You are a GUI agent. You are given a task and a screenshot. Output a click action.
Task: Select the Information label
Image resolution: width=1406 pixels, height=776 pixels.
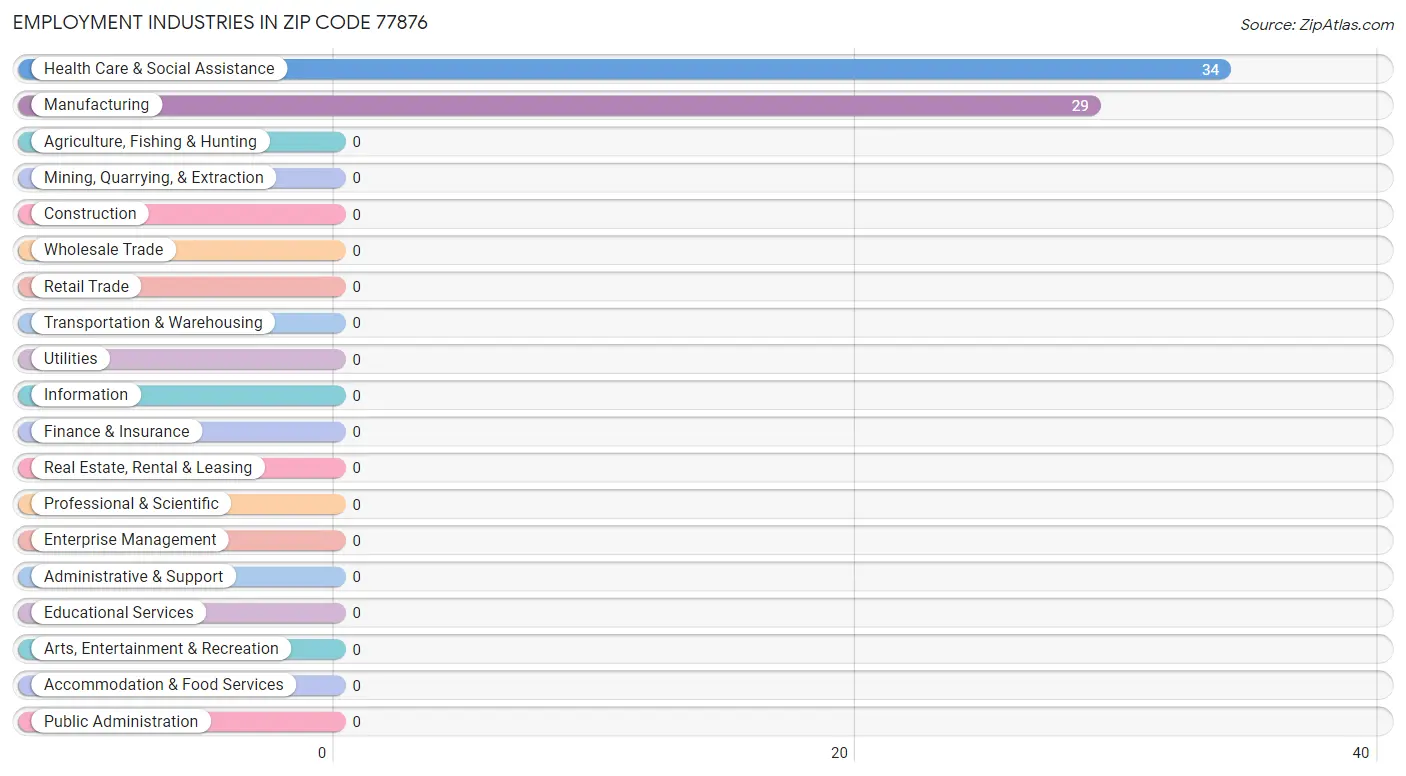pos(86,395)
